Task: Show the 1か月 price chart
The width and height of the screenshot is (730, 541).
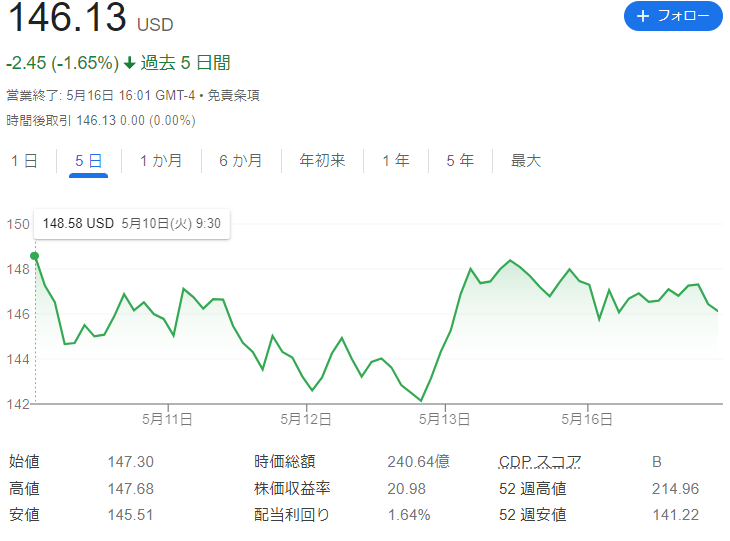Action: coord(160,160)
